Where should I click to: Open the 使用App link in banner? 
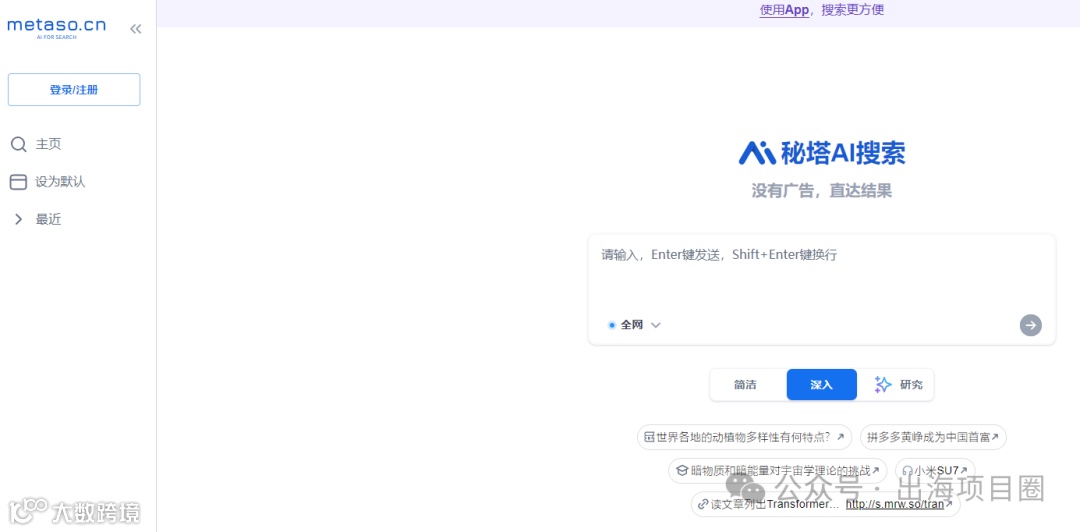tap(784, 10)
